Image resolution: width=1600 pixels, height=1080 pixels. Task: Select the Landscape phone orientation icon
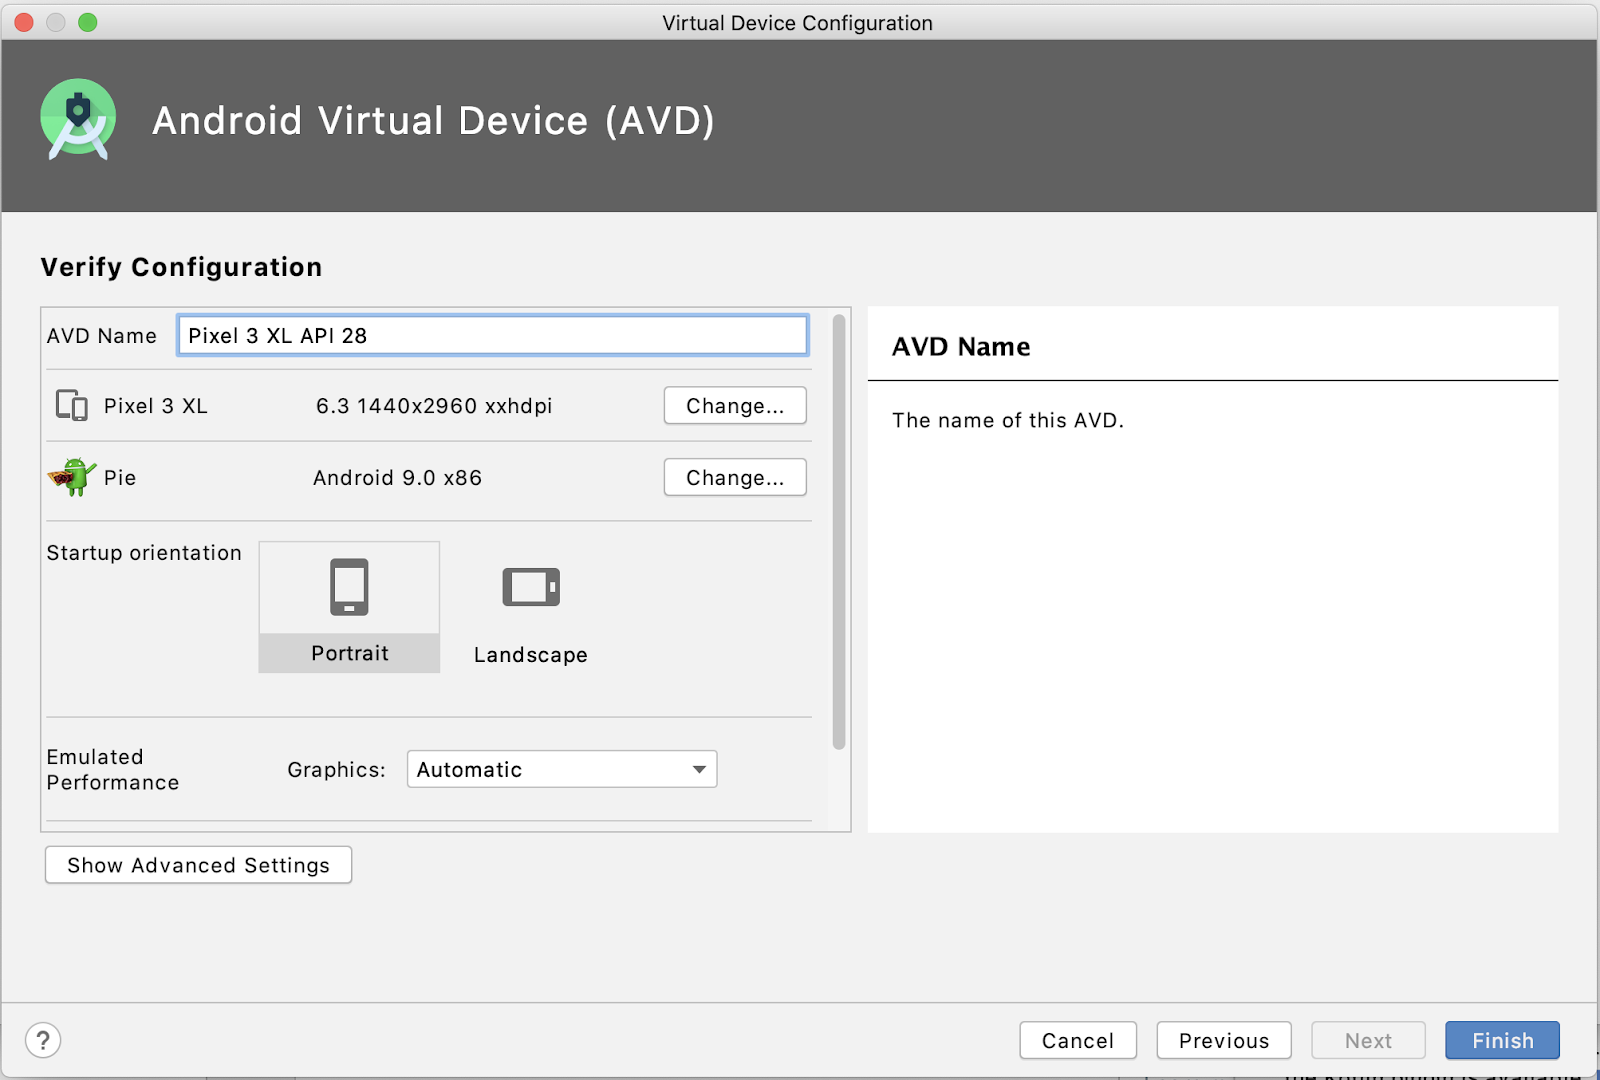pyautogui.click(x=530, y=587)
